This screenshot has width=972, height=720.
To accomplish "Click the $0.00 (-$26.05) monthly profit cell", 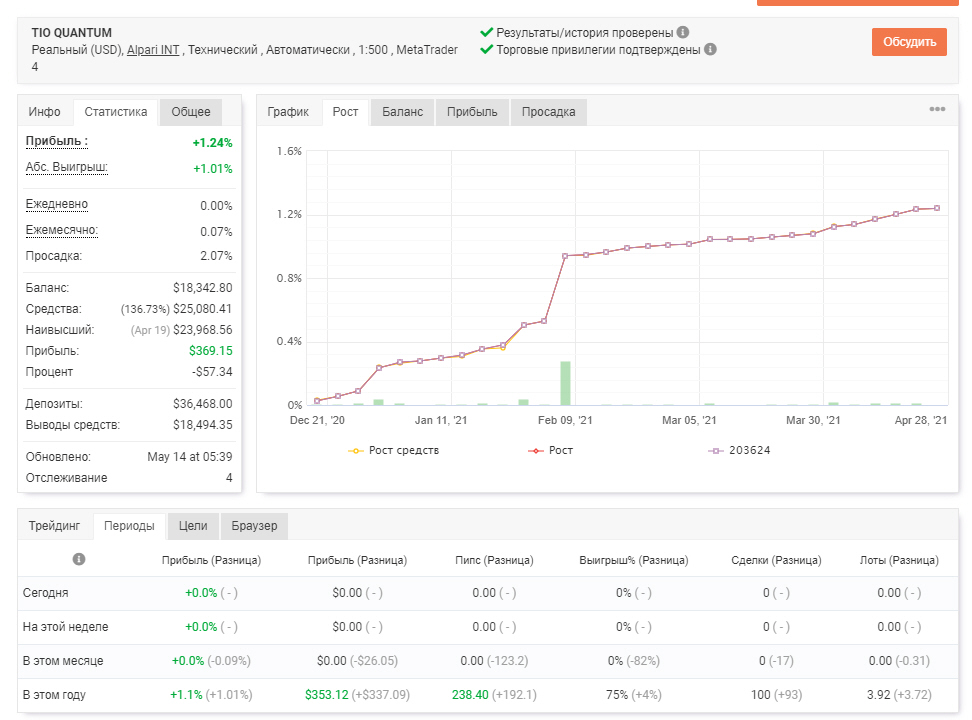I will click(x=357, y=661).
